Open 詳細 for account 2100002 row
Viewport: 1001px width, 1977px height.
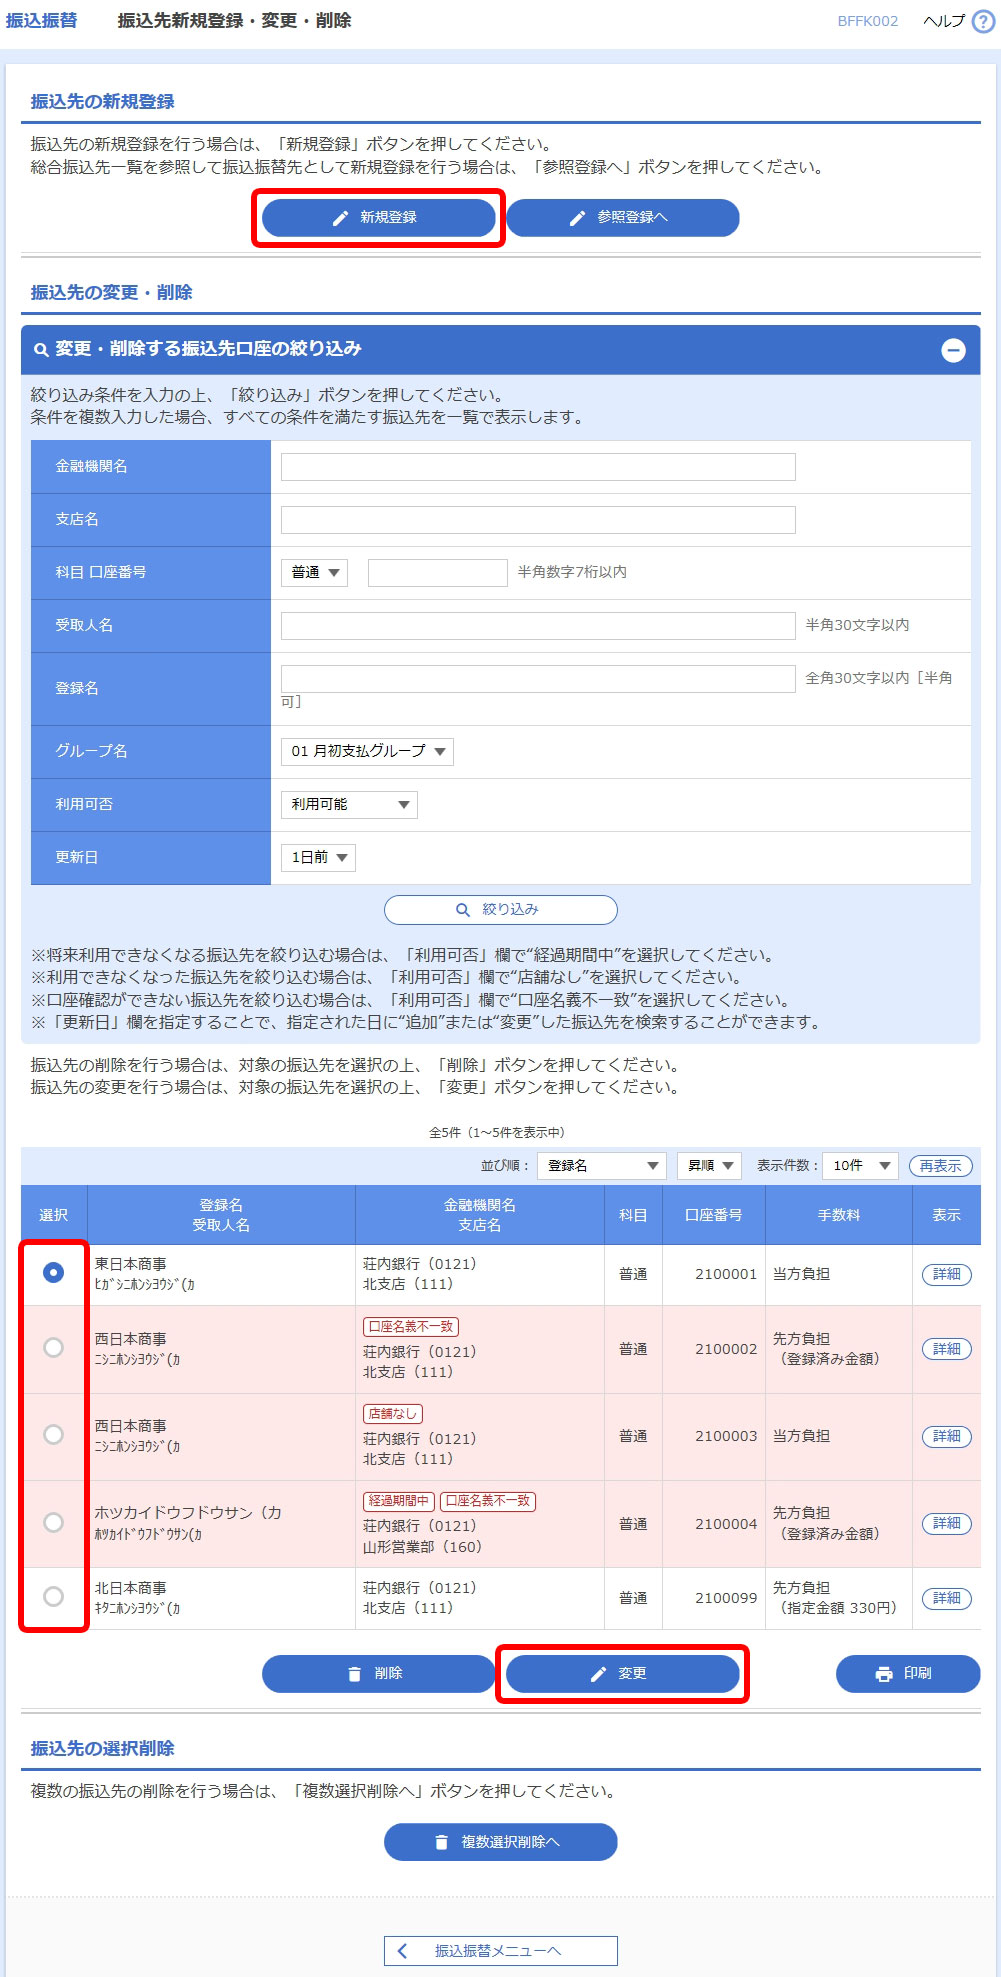(946, 1349)
